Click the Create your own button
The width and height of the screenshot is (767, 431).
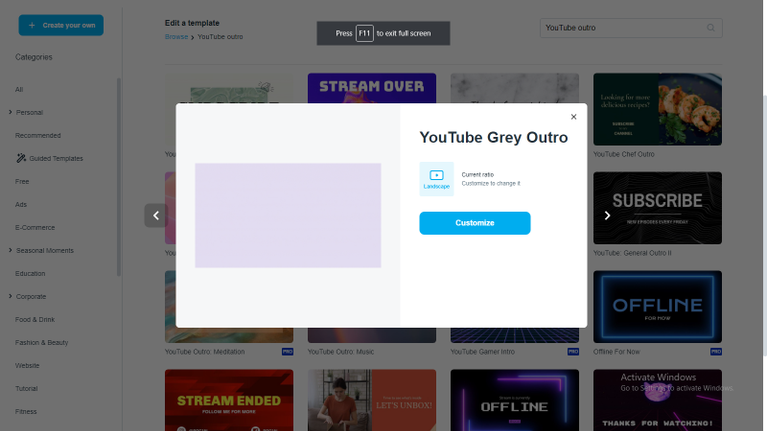click(61, 25)
